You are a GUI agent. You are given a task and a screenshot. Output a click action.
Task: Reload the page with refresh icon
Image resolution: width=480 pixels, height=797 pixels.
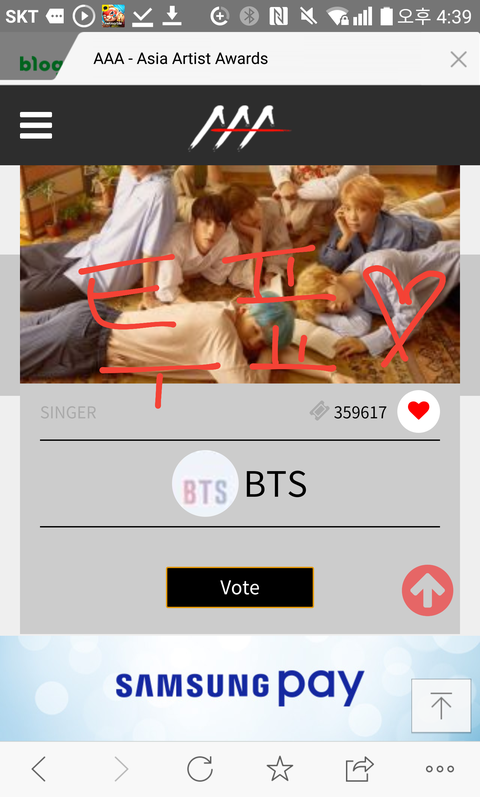pyautogui.click(x=200, y=769)
